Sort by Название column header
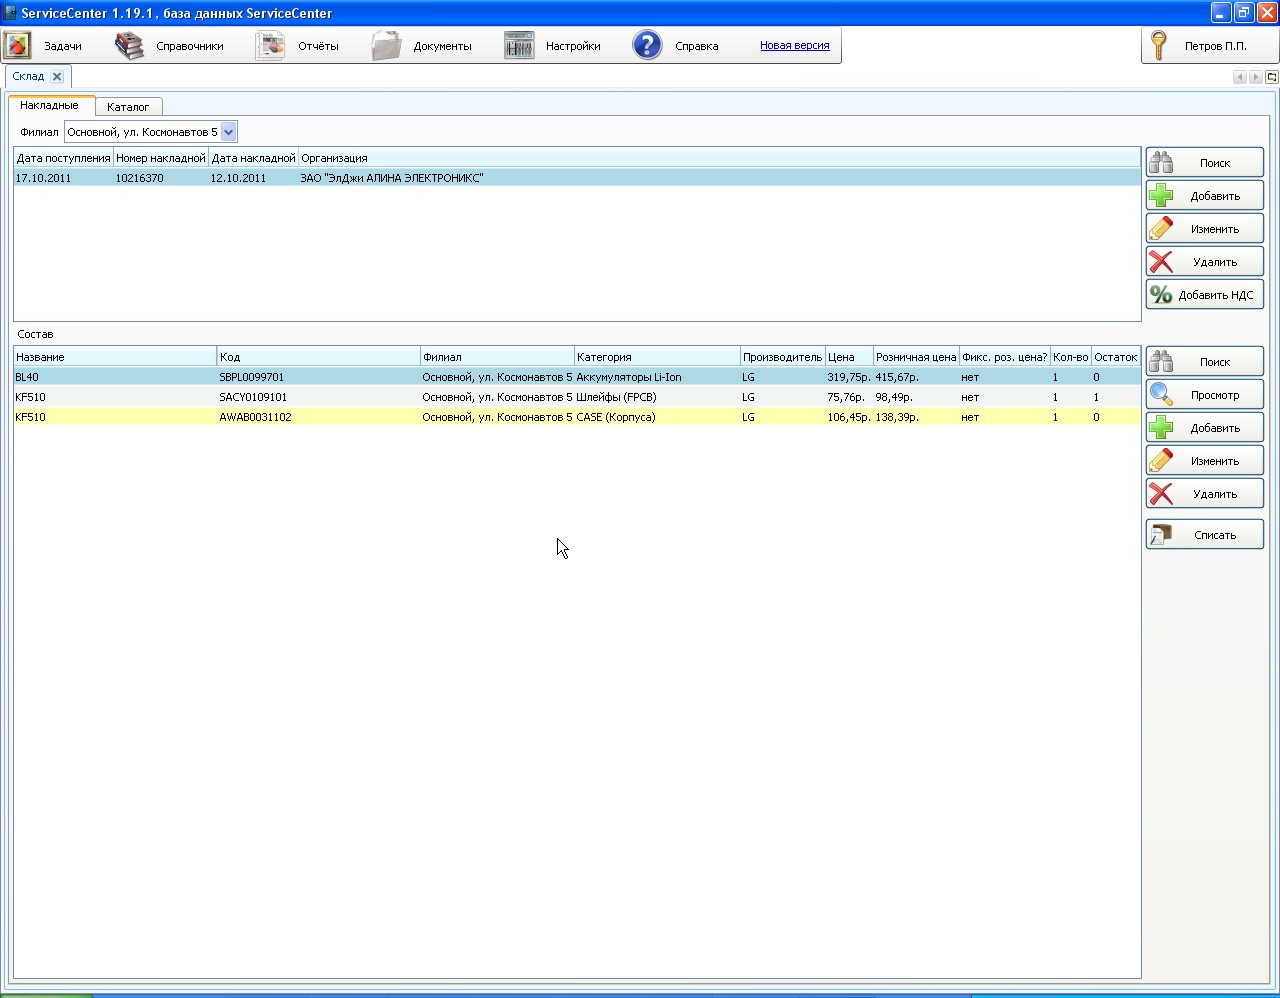 pyautogui.click(x=115, y=357)
